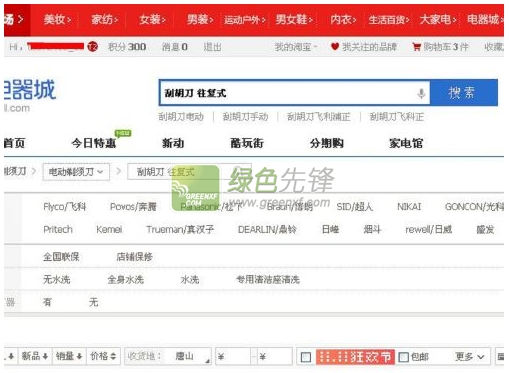Filter by brand rewell/日威

[x=429, y=230]
